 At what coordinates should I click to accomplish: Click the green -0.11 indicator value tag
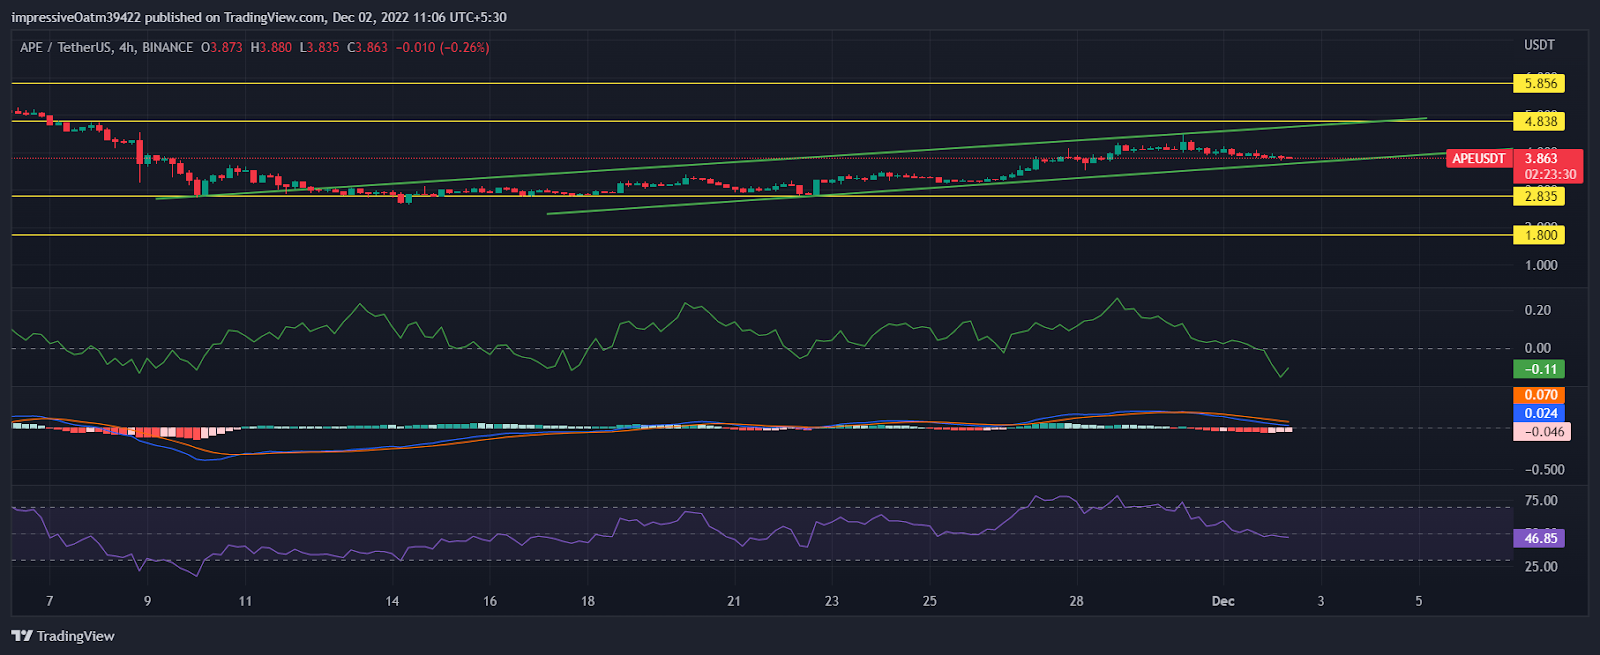click(x=1539, y=370)
